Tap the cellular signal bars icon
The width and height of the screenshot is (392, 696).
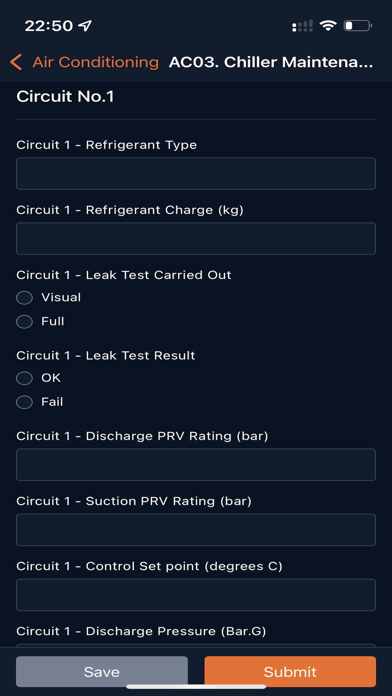302,26
